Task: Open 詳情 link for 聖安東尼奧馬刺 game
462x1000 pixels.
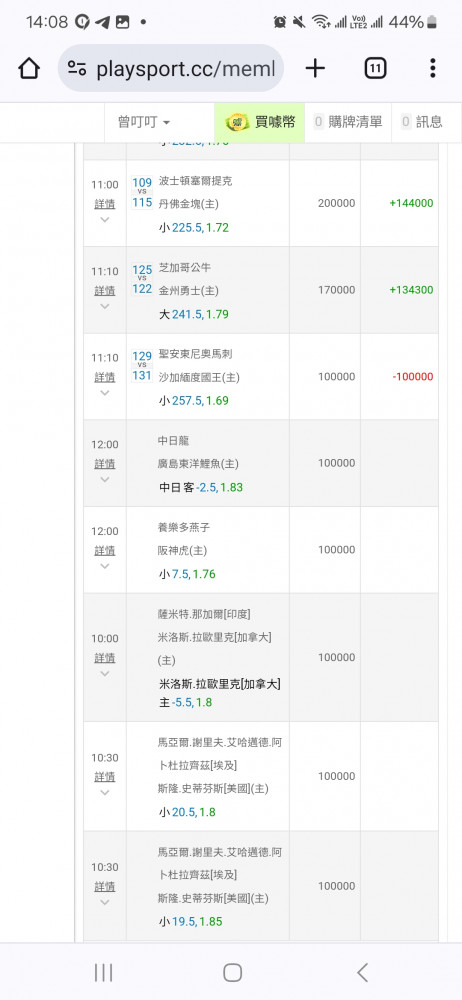Action: [x=105, y=377]
